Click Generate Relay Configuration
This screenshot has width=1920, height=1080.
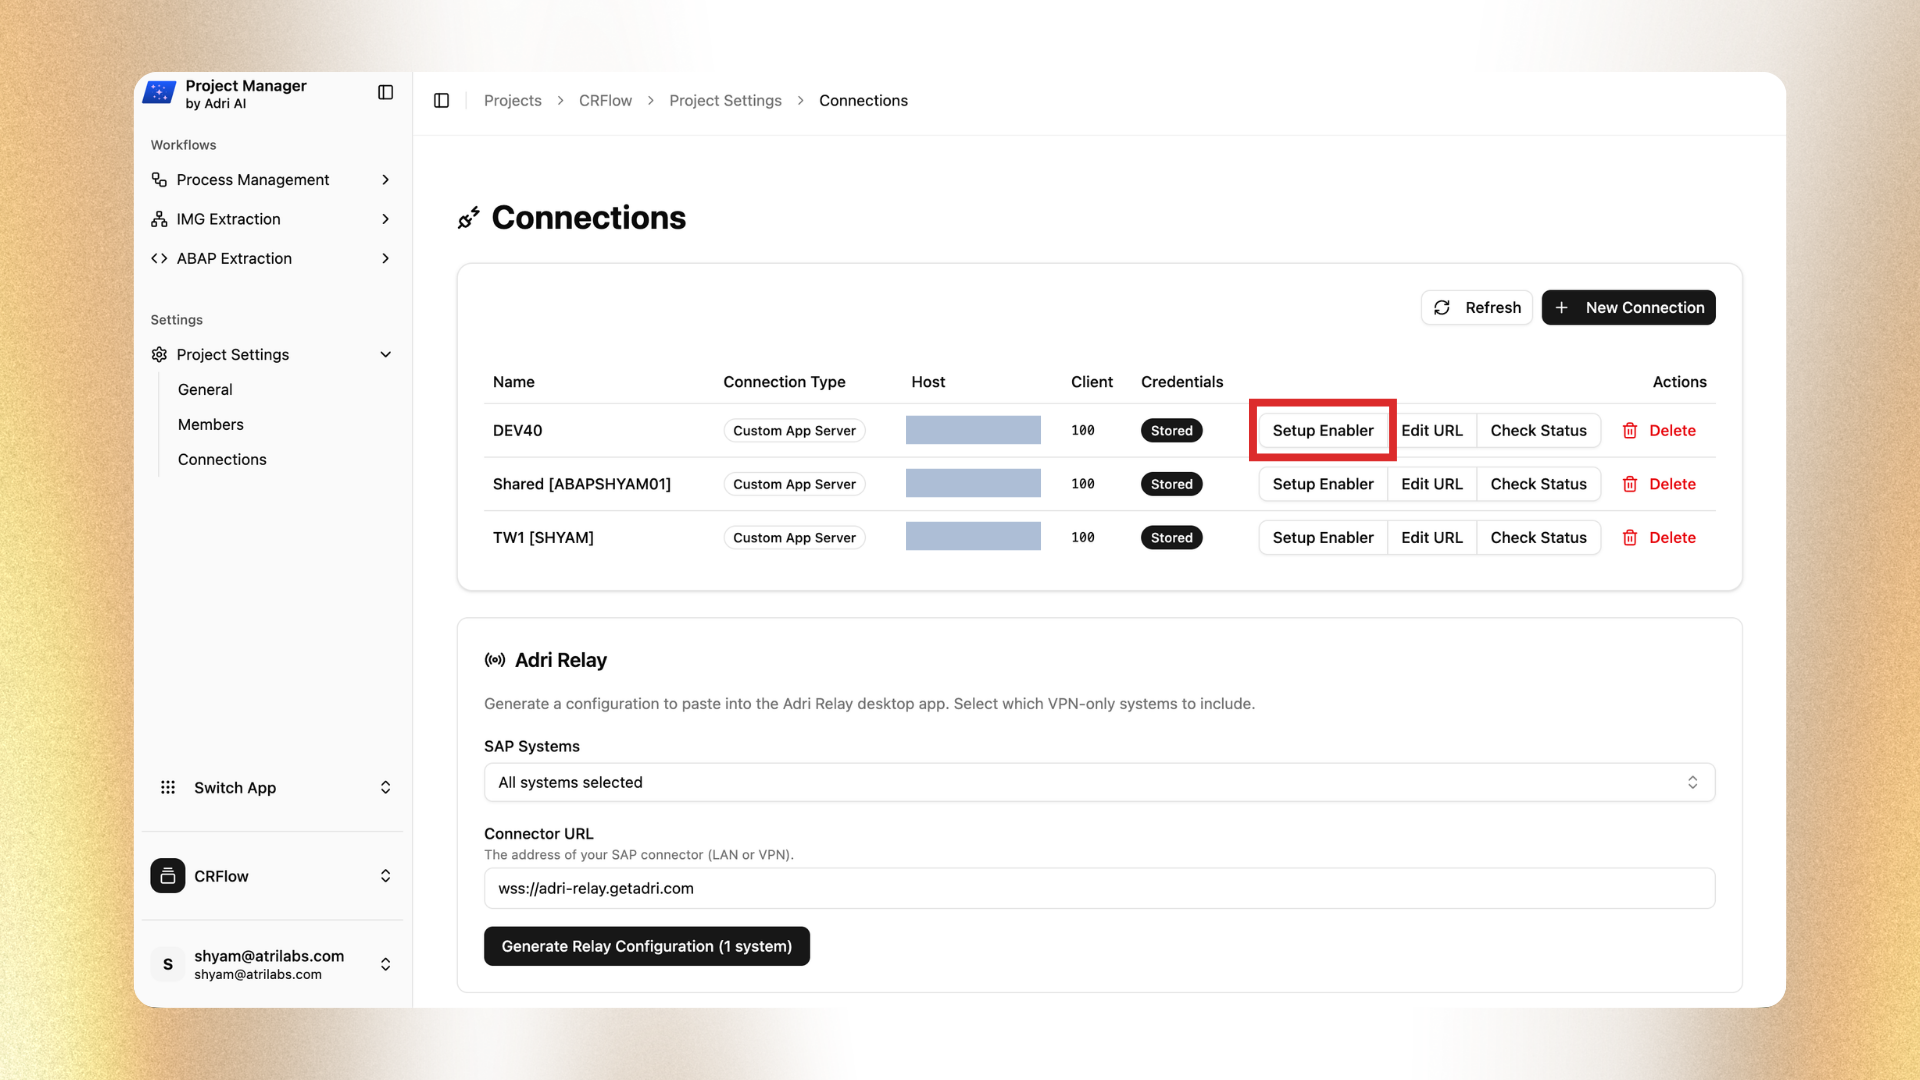coord(646,945)
